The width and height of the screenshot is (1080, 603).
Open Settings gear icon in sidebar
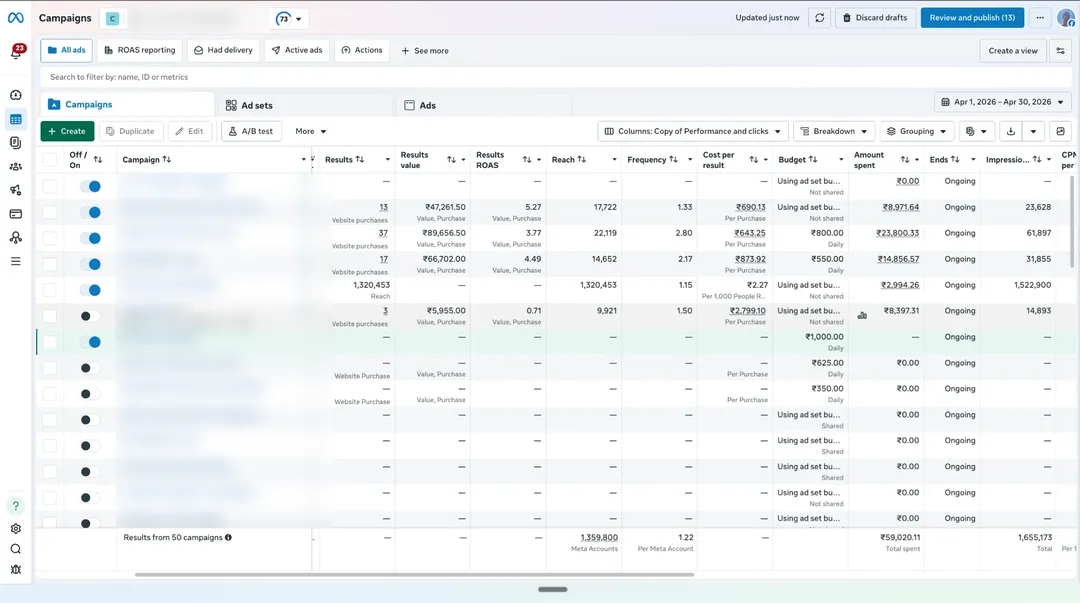click(15, 529)
